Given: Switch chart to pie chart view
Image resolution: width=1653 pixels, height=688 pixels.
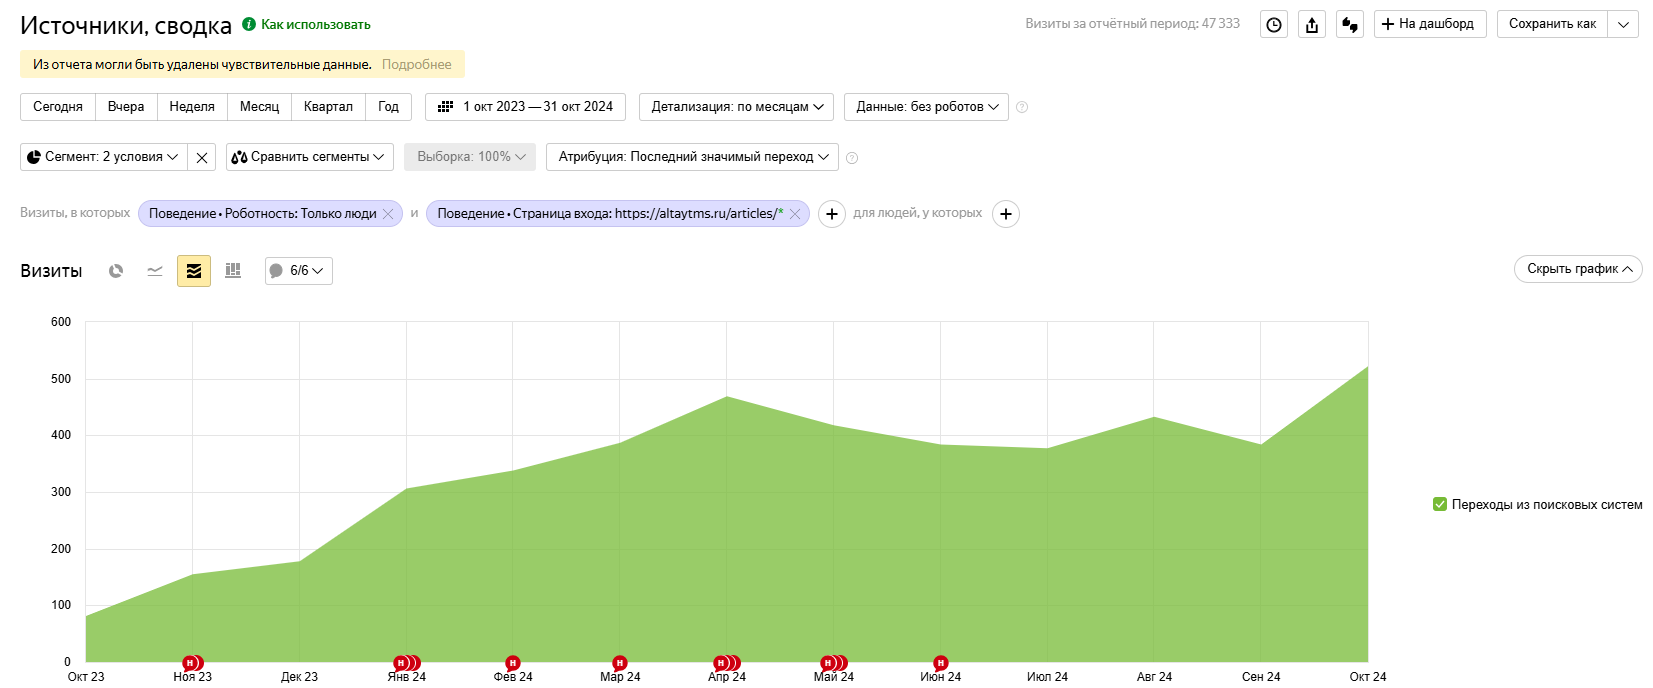Looking at the screenshot, I should point(116,271).
